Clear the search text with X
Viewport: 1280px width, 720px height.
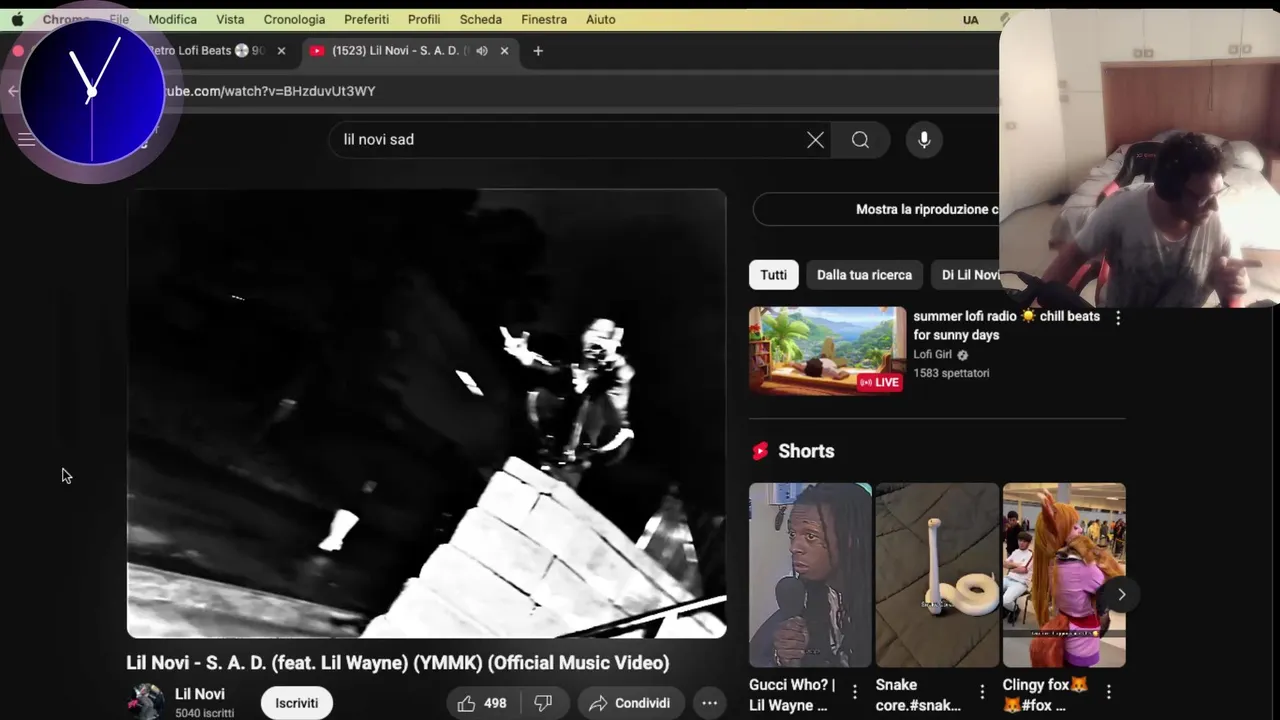815,139
